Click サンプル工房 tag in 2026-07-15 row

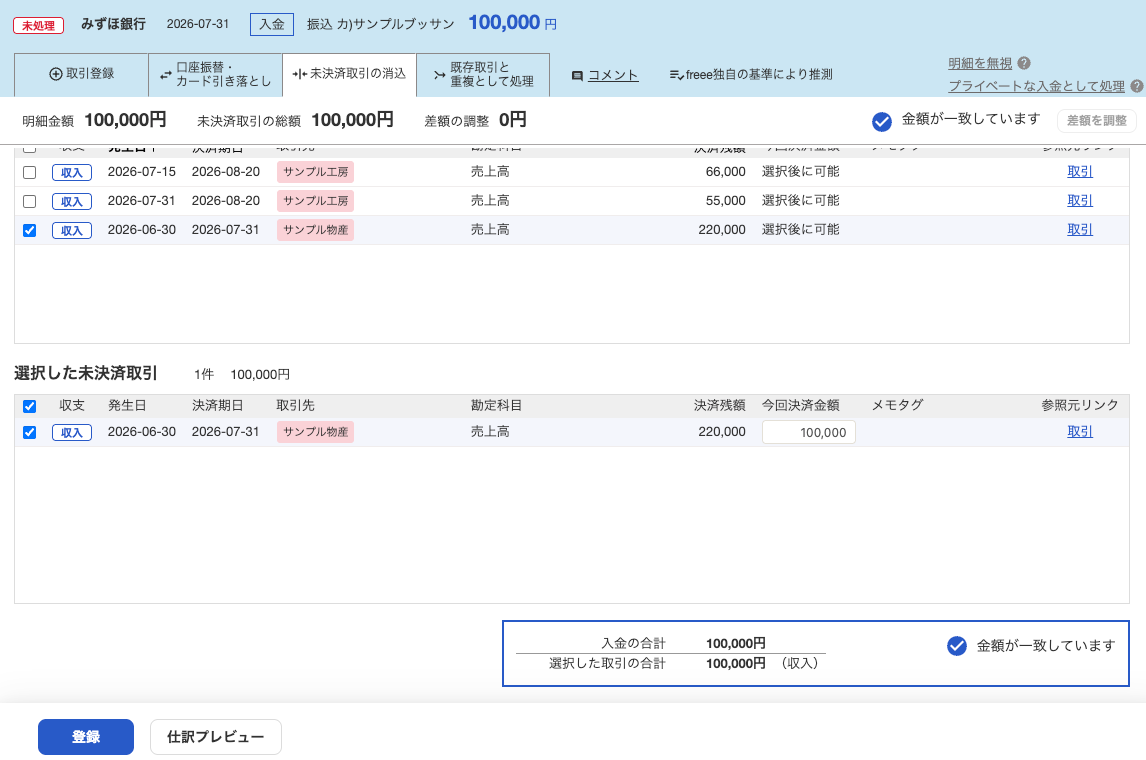315,172
